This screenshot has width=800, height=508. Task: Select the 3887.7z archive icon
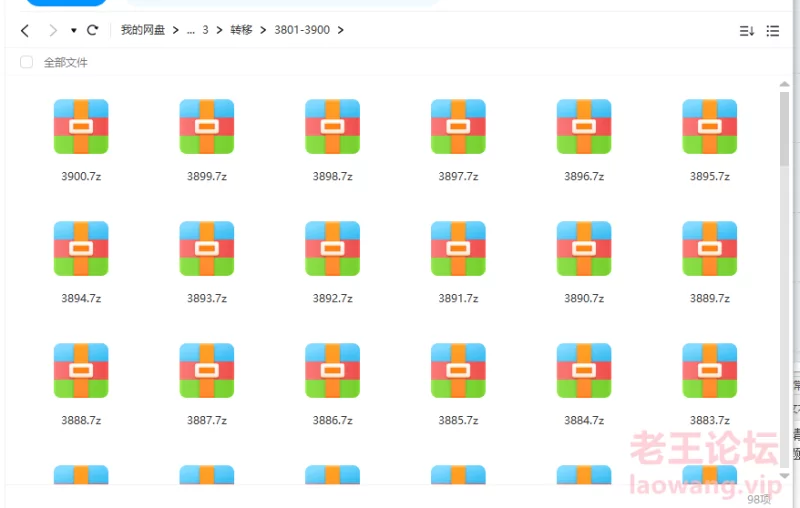(207, 370)
